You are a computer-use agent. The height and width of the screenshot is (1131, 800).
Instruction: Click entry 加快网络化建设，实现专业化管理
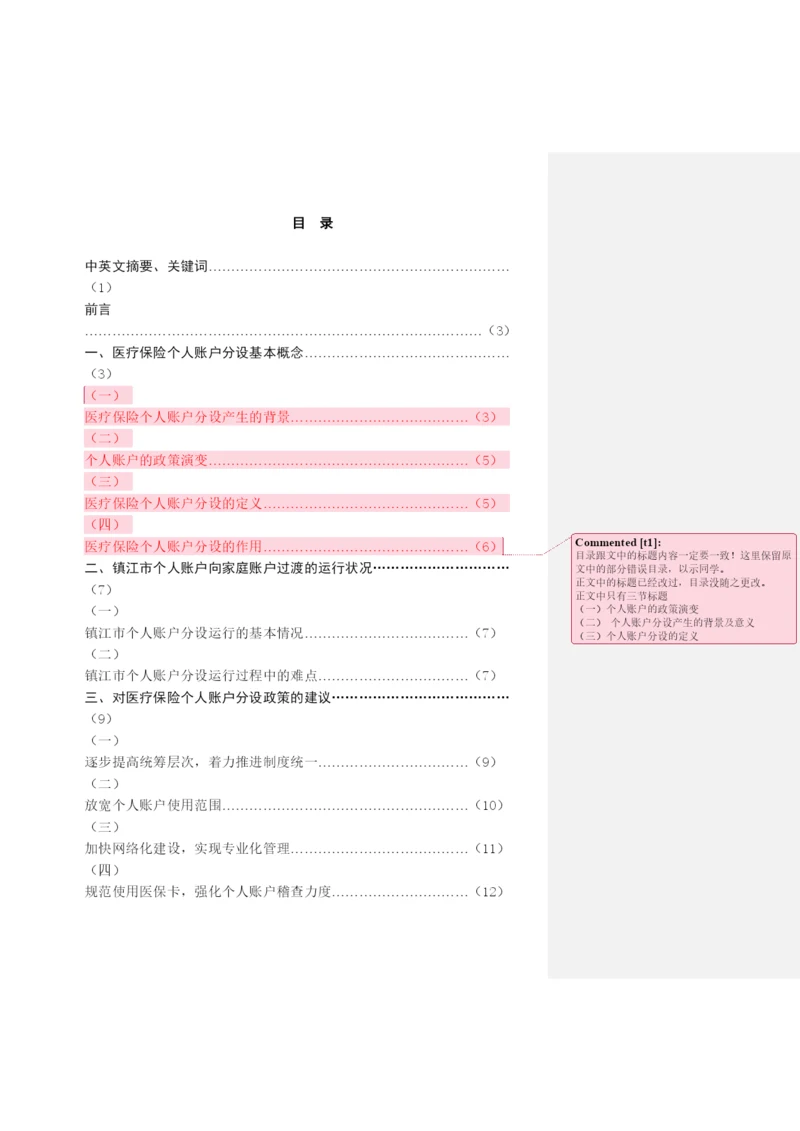click(187, 848)
